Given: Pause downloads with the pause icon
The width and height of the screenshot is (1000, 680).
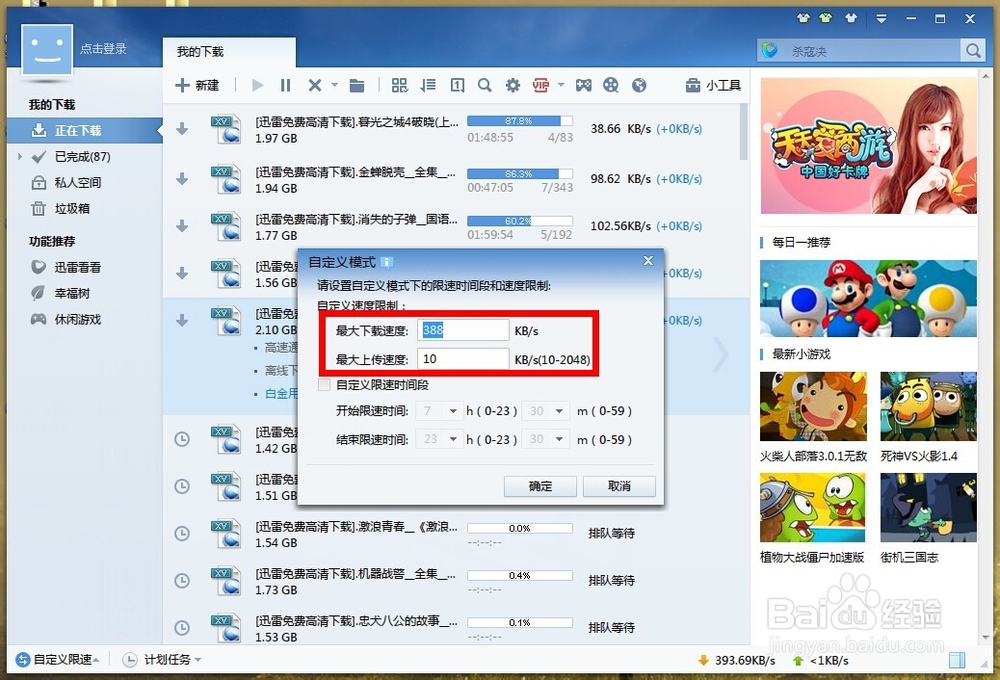Looking at the screenshot, I should pos(285,85).
